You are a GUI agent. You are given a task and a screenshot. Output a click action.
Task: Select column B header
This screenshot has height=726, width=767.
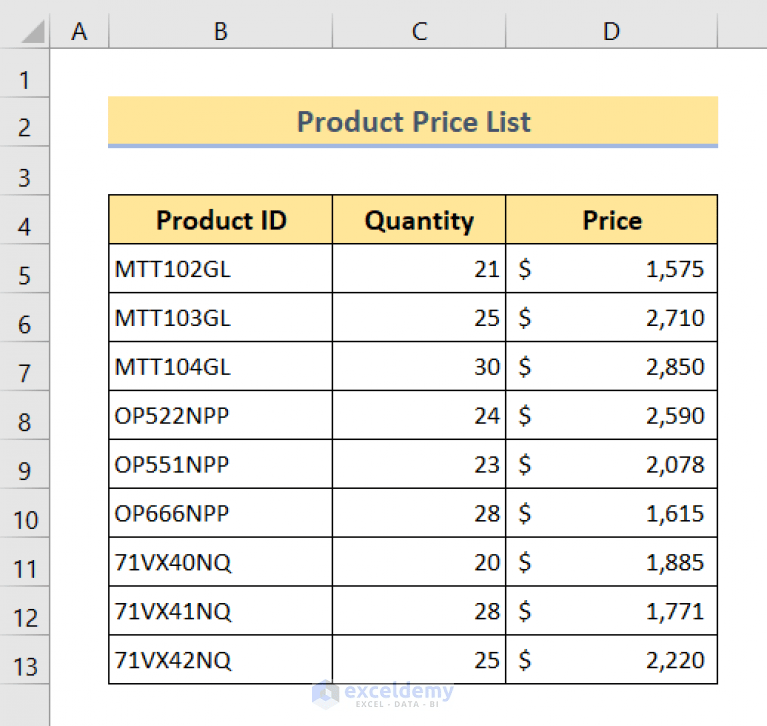click(221, 31)
